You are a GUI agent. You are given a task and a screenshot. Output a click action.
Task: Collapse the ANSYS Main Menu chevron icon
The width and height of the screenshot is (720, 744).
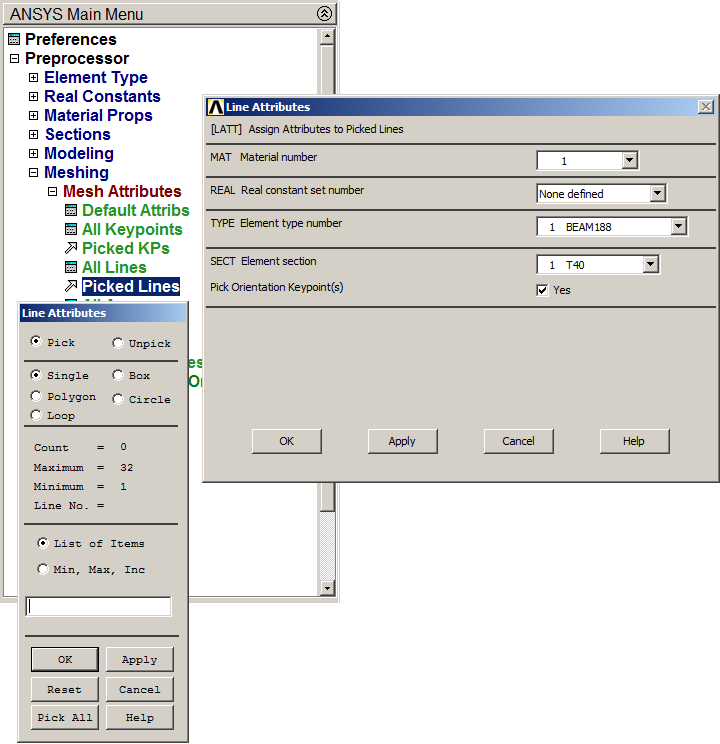click(x=323, y=14)
